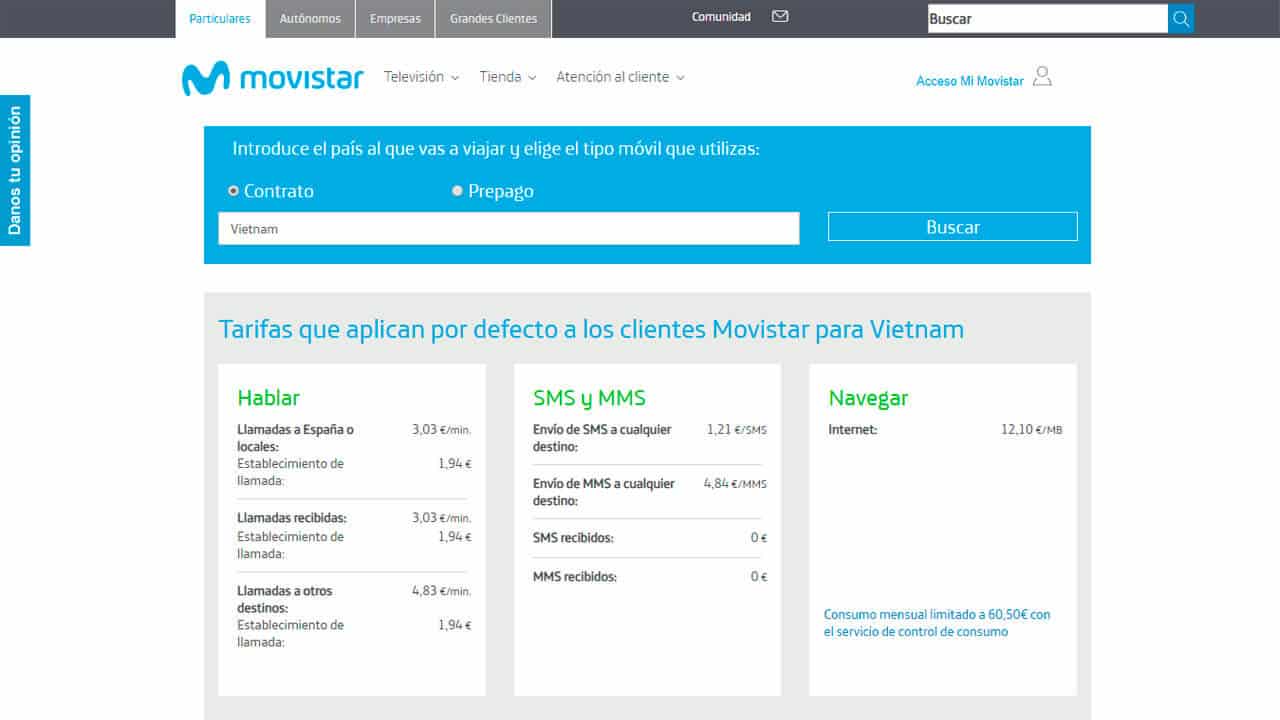Open the Comunidad mail envelope icon
The height and width of the screenshot is (720, 1280).
coord(780,17)
